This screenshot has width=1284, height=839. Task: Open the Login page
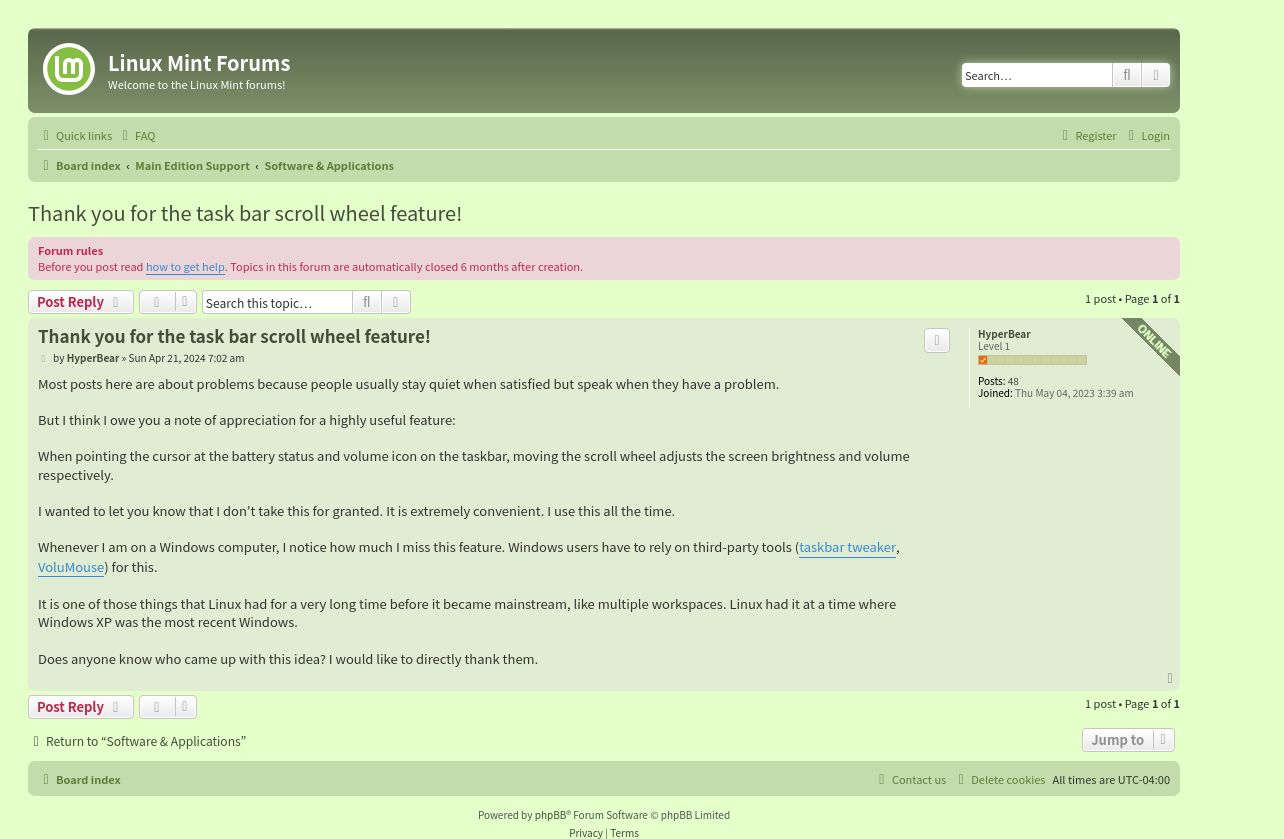[1147, 136]
